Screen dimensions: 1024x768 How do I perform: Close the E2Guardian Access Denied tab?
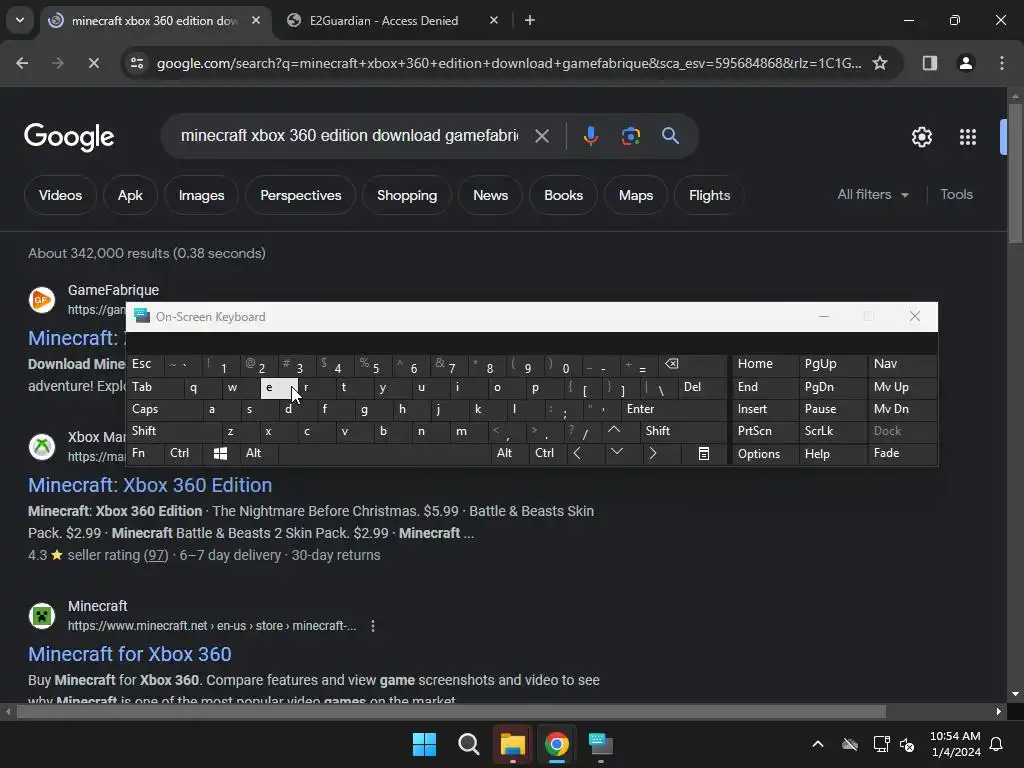click(x=494, y=20)
